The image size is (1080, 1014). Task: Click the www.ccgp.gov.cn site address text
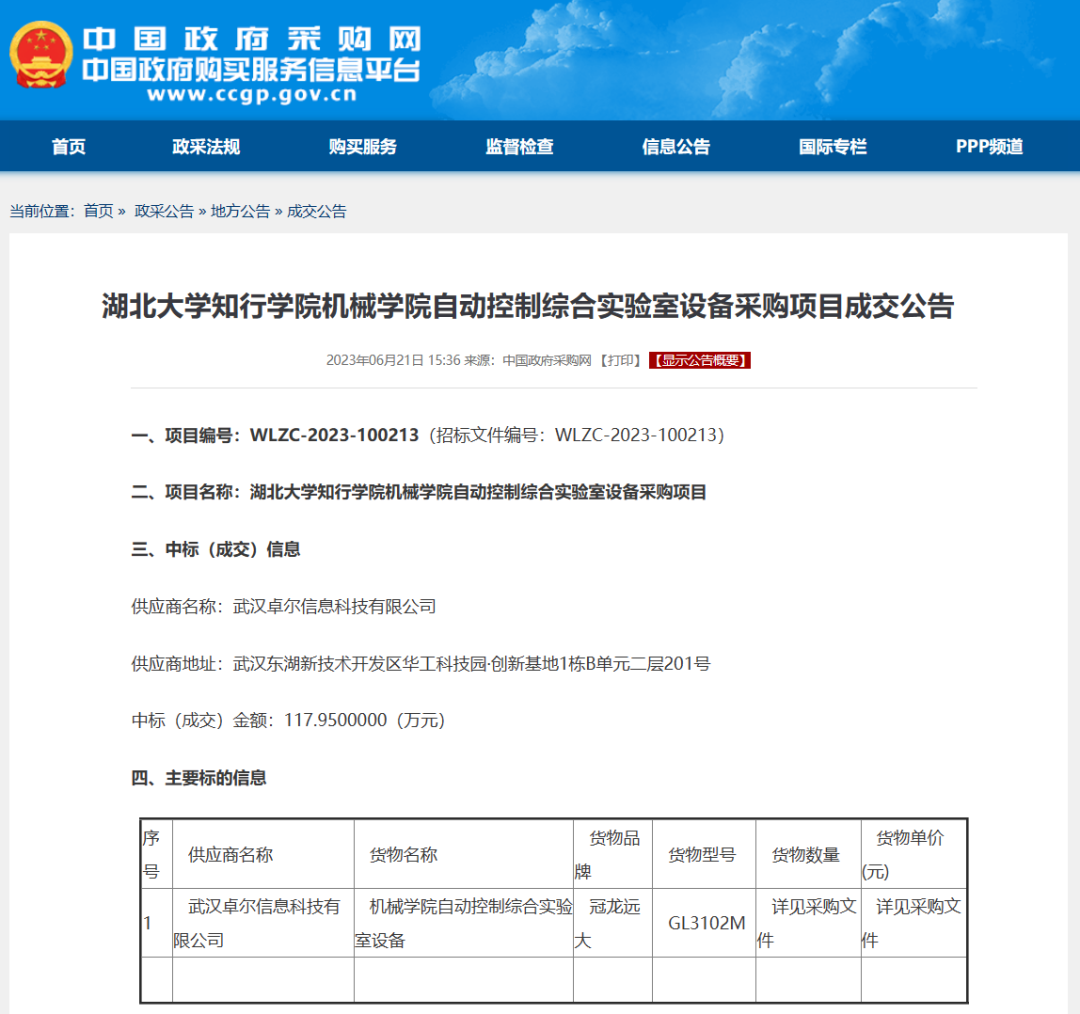point(252,94)
